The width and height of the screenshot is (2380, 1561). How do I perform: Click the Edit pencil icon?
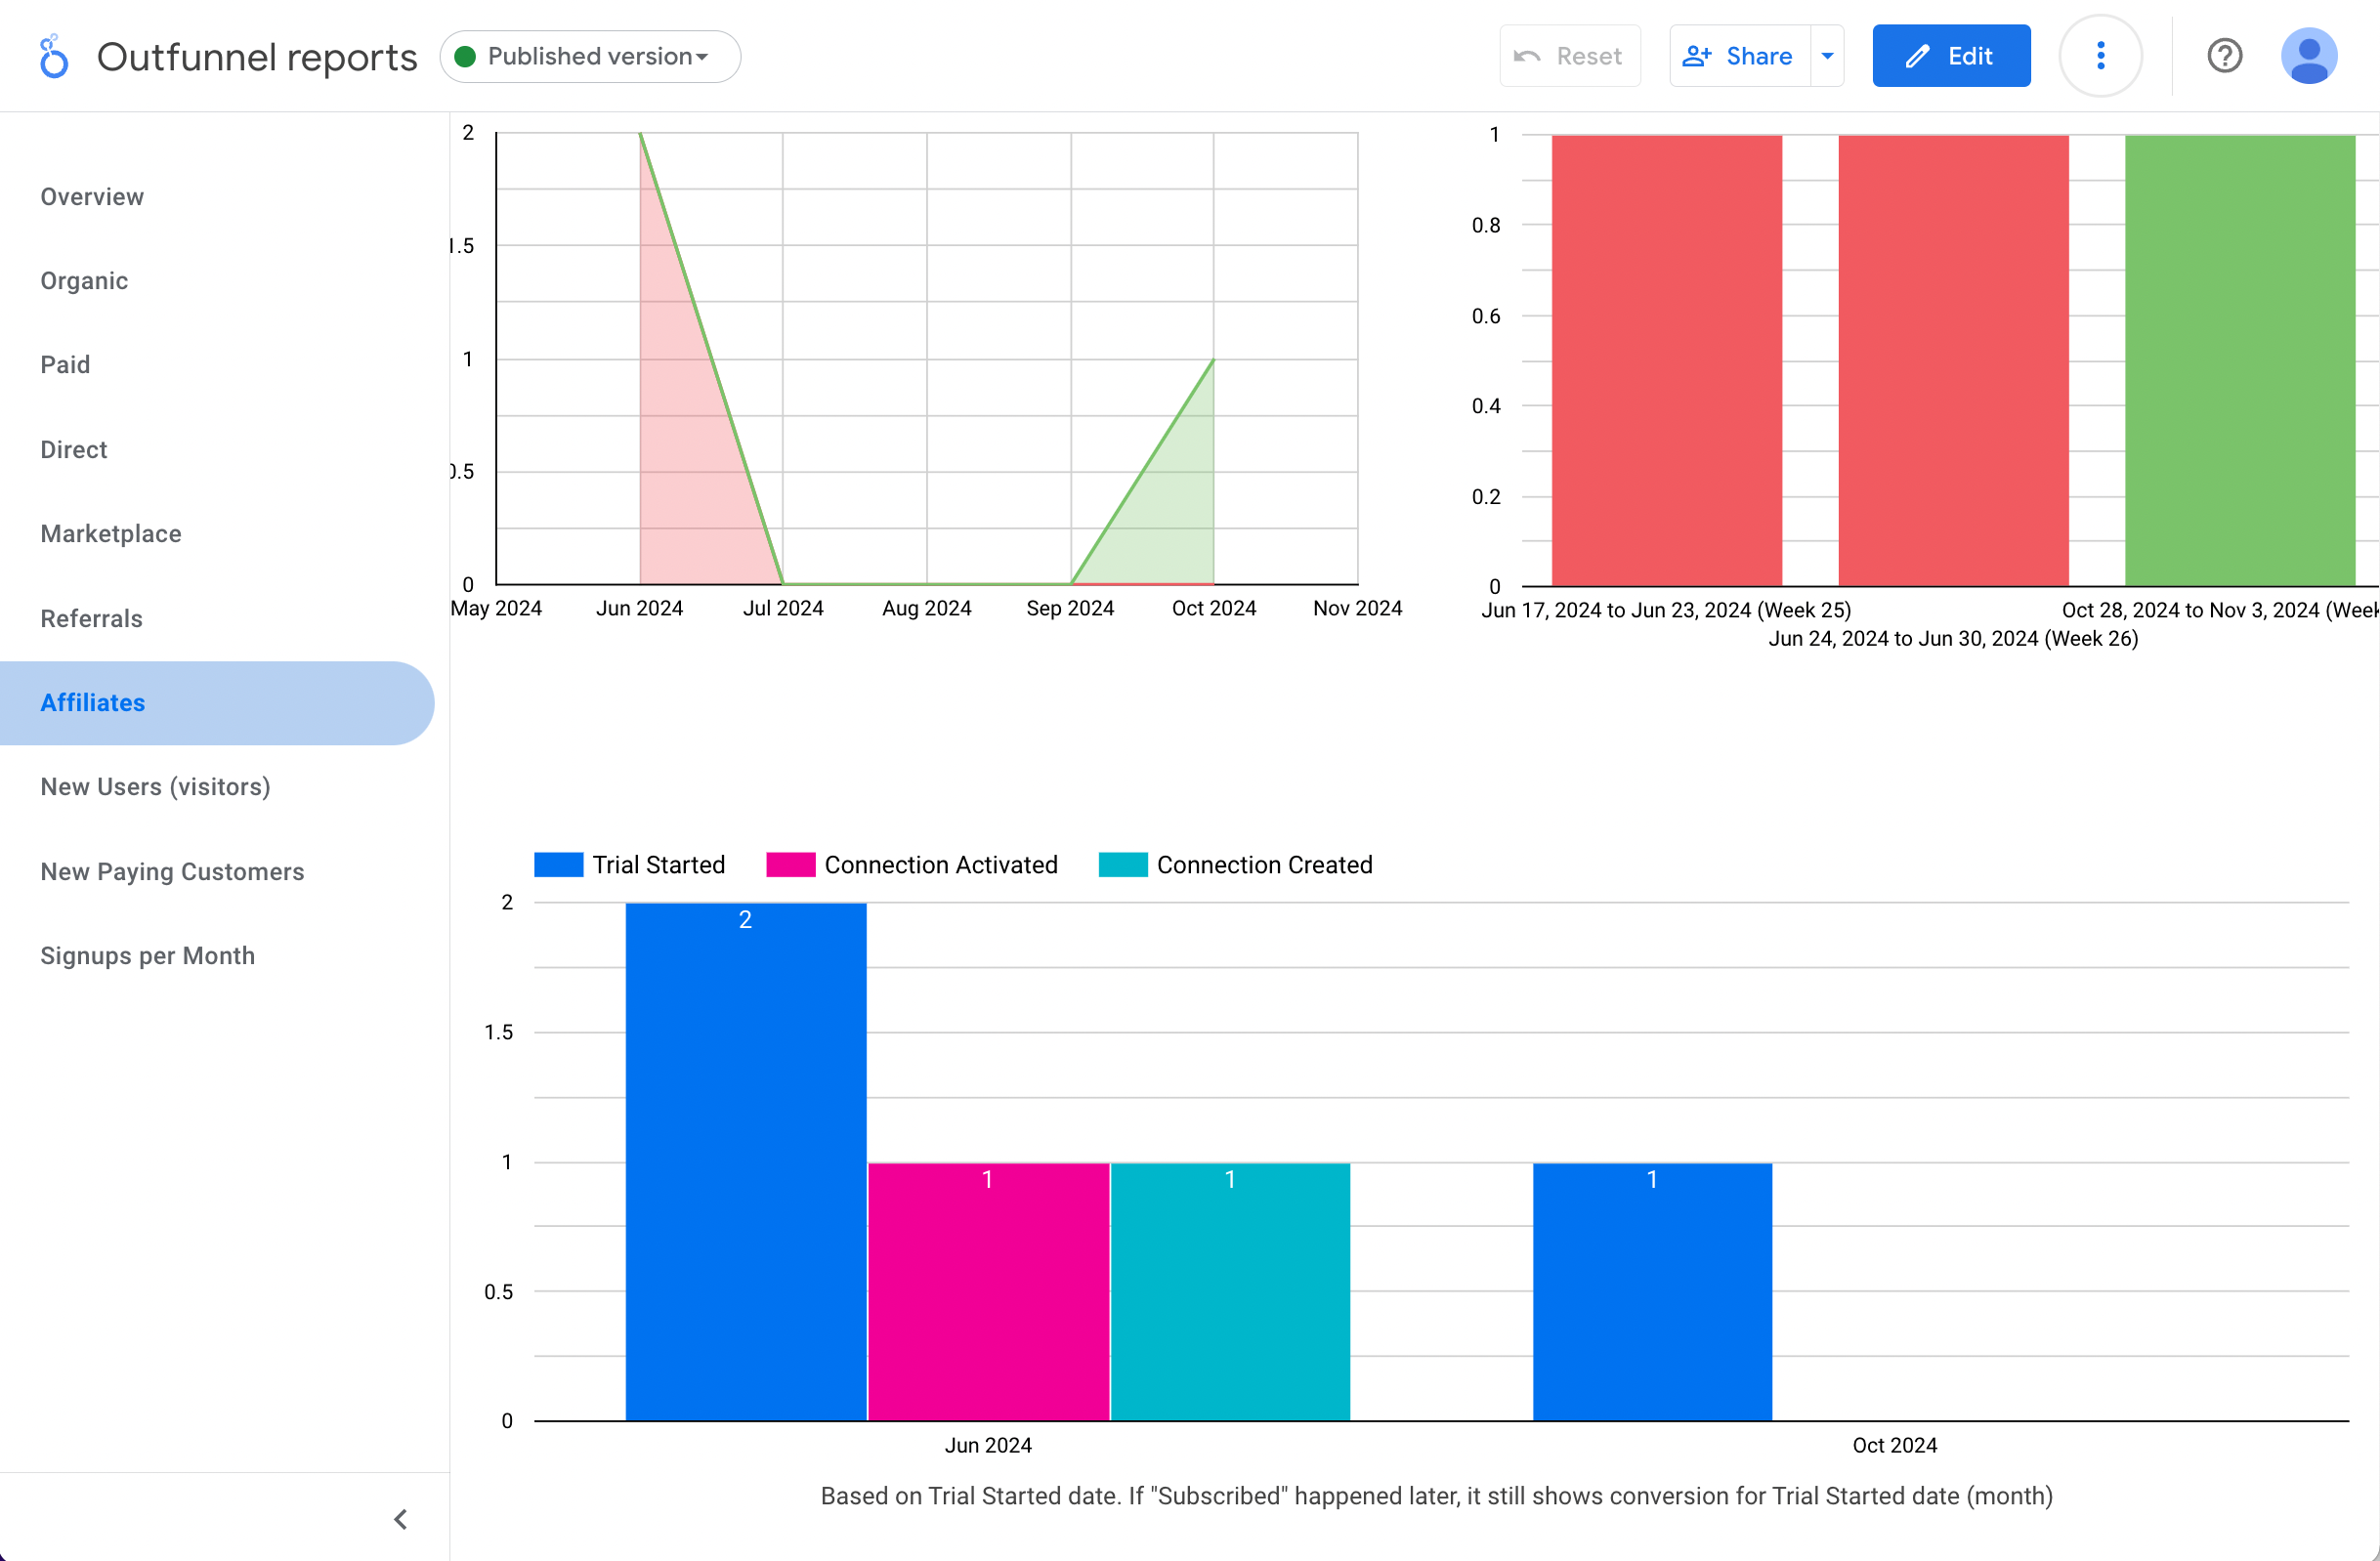(x=1917, y=56)
